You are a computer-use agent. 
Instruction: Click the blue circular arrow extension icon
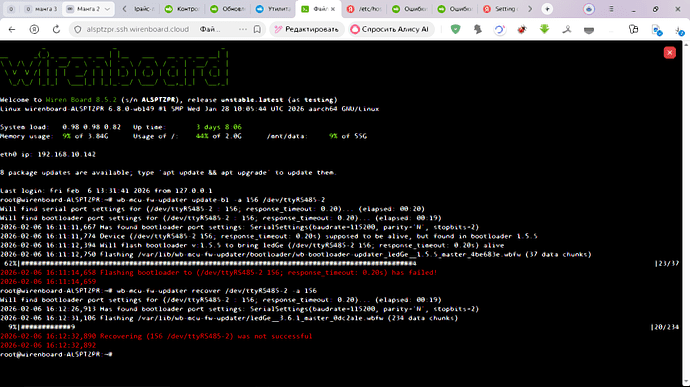coord(499,29)
